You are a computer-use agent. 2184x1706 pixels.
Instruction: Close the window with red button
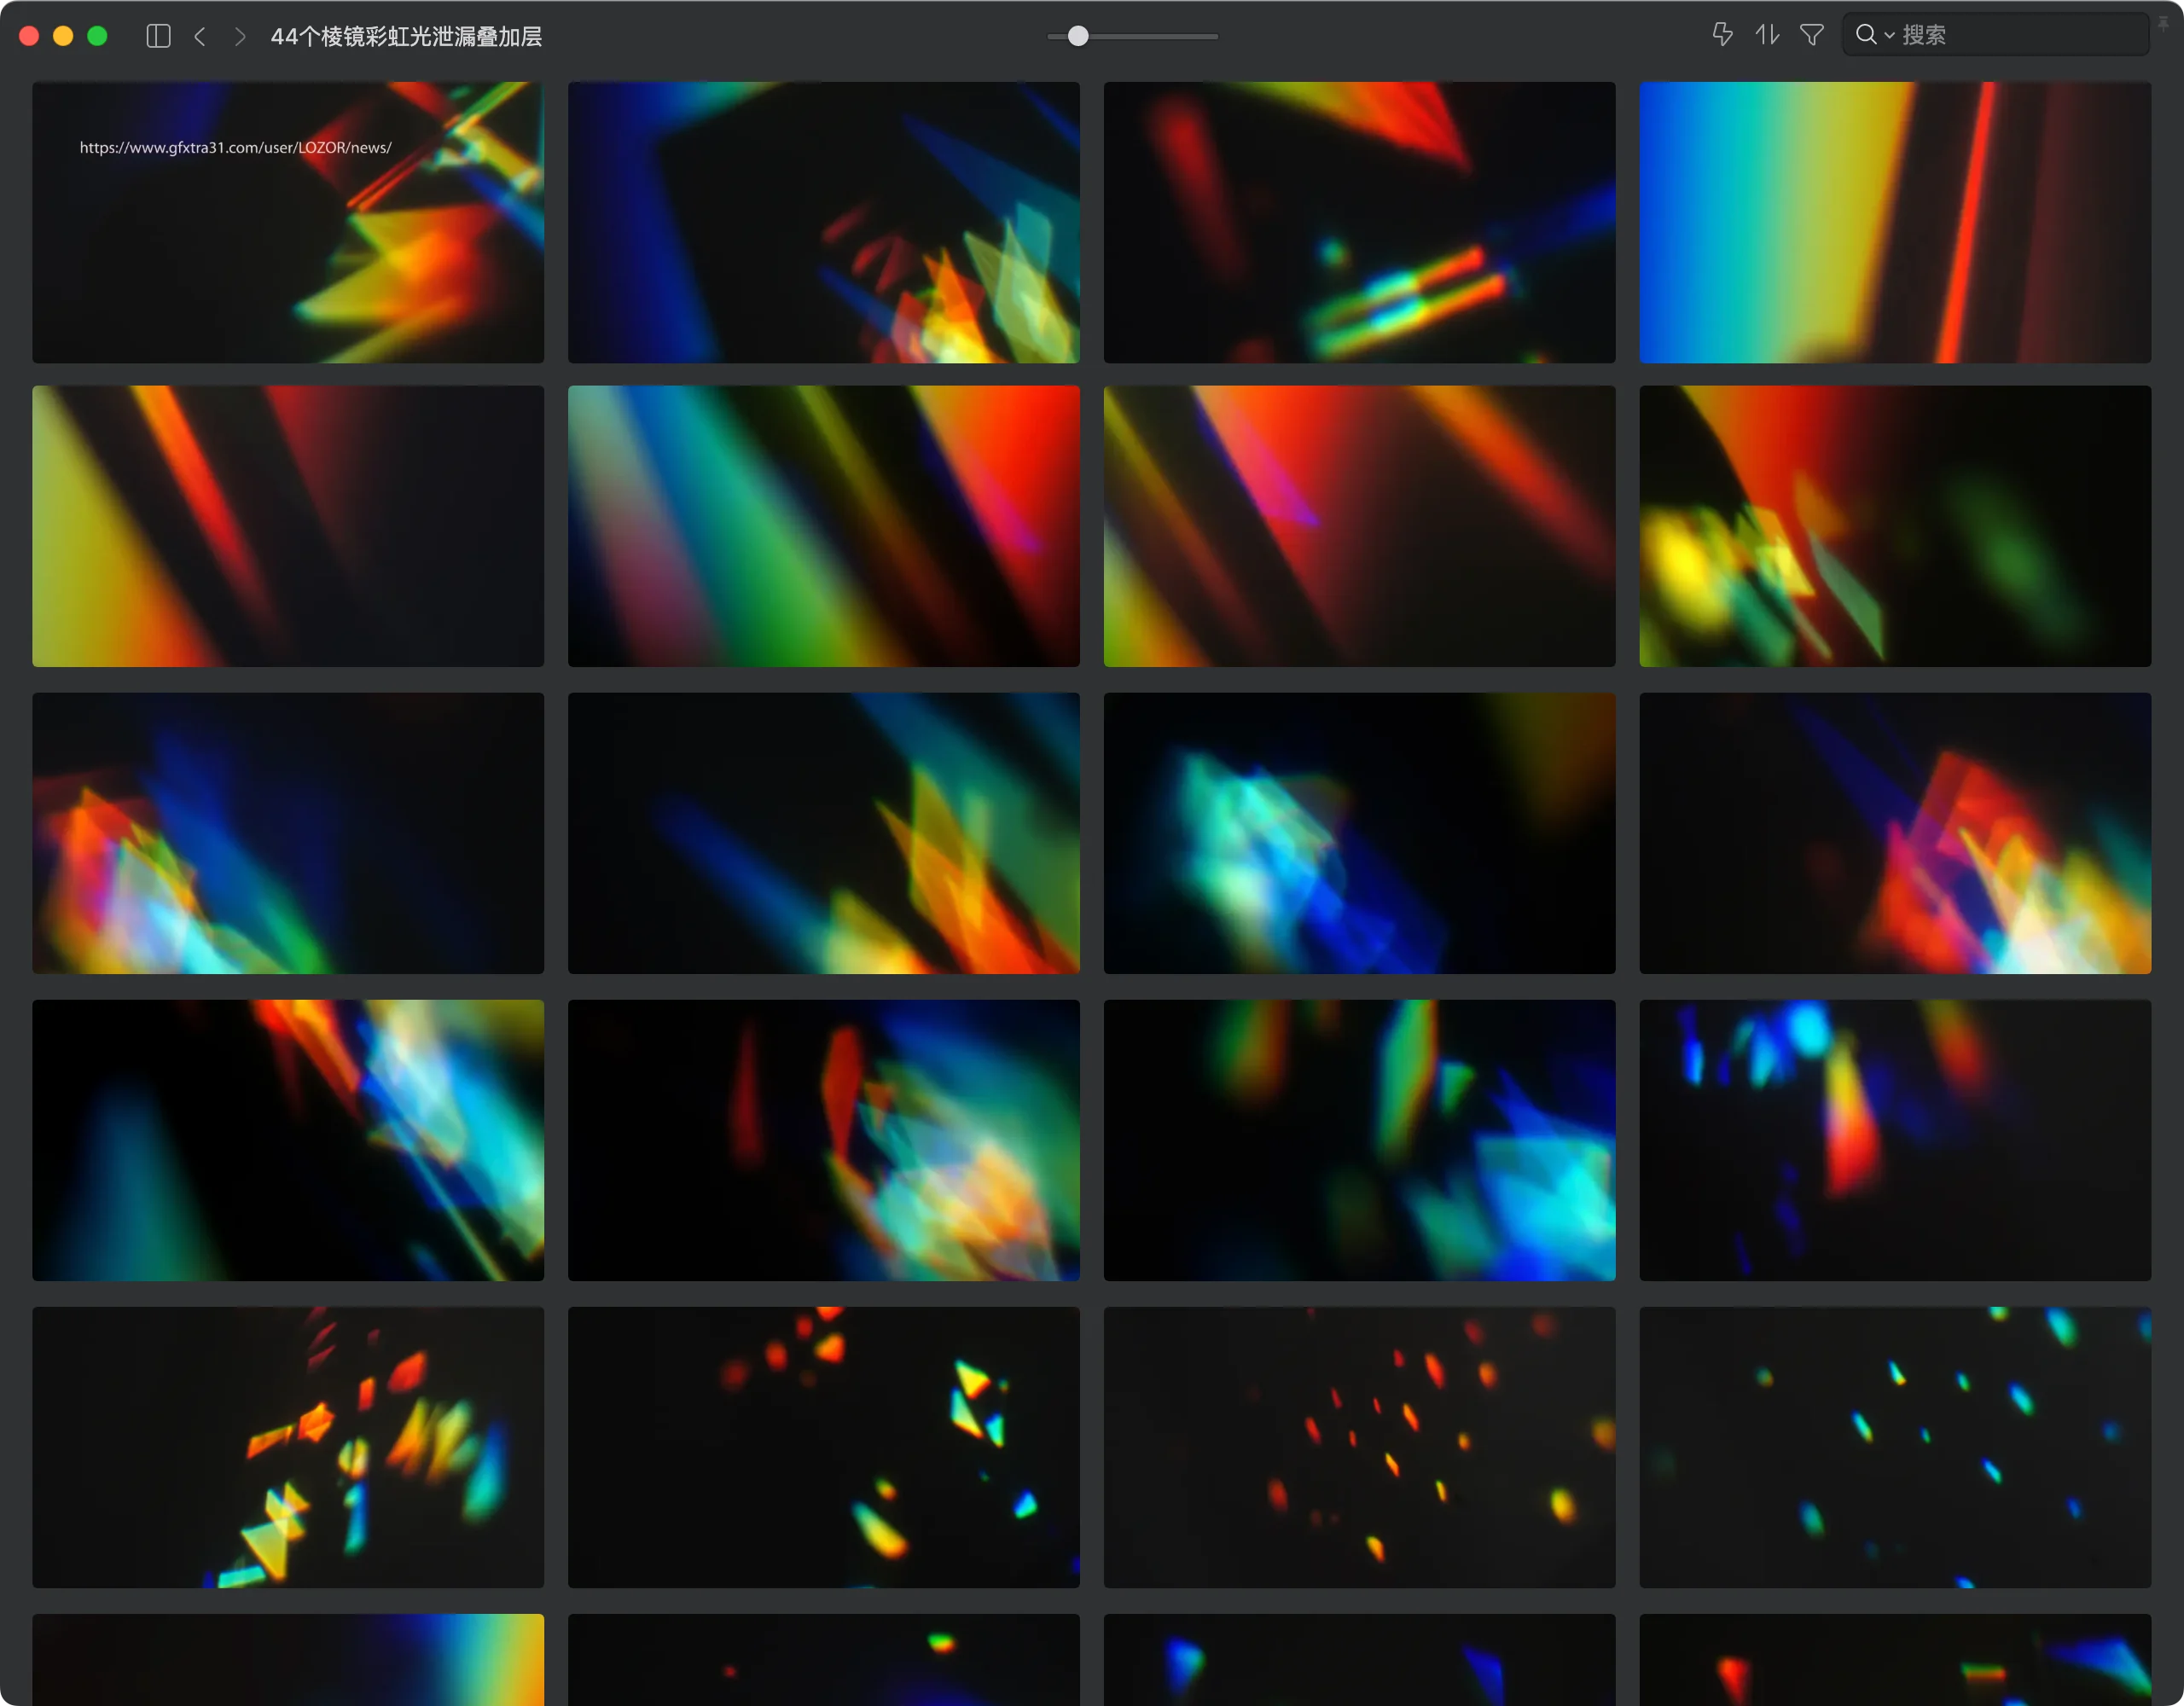click(29, 36)
